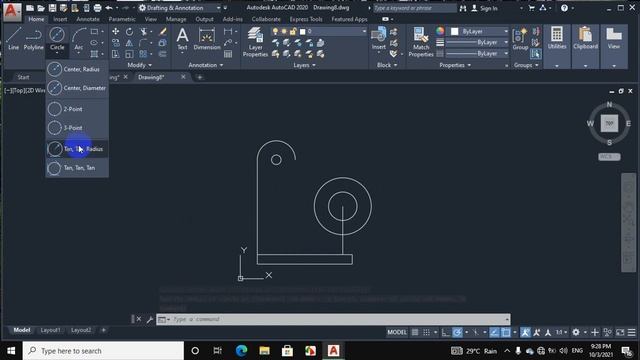Click the Erase tool icon
The width and height of the screenshot is (640, 360).
point(162,31)
